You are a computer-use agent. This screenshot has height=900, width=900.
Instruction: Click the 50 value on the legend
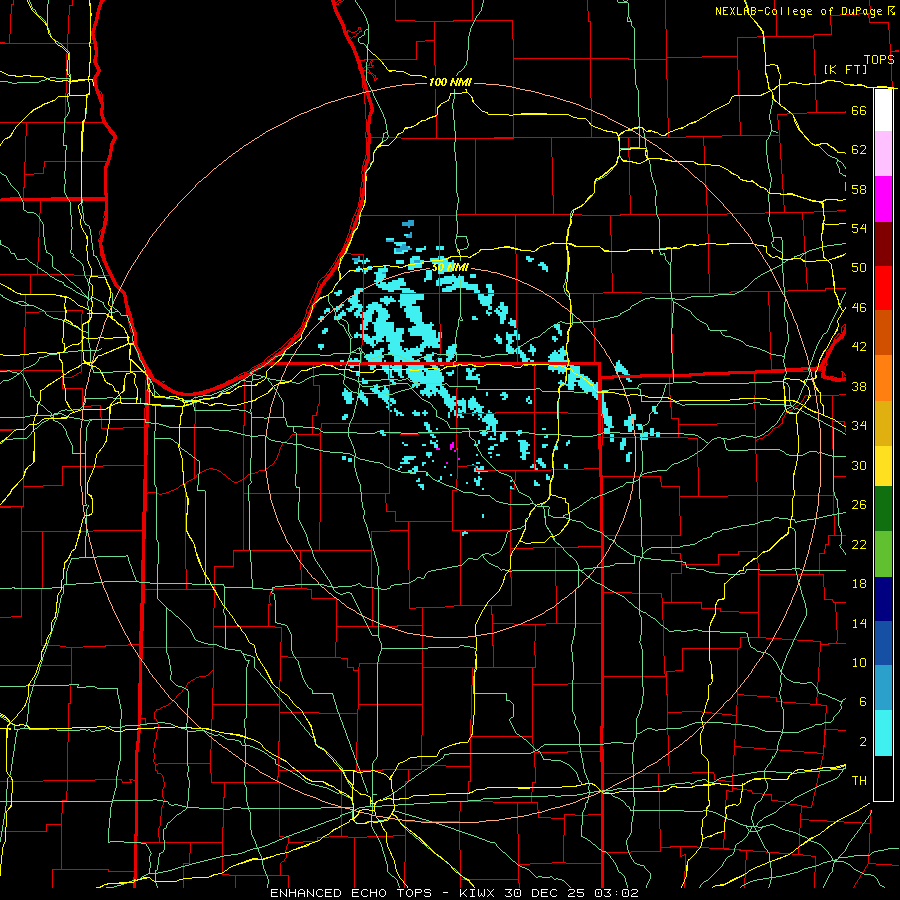point(859,267)
